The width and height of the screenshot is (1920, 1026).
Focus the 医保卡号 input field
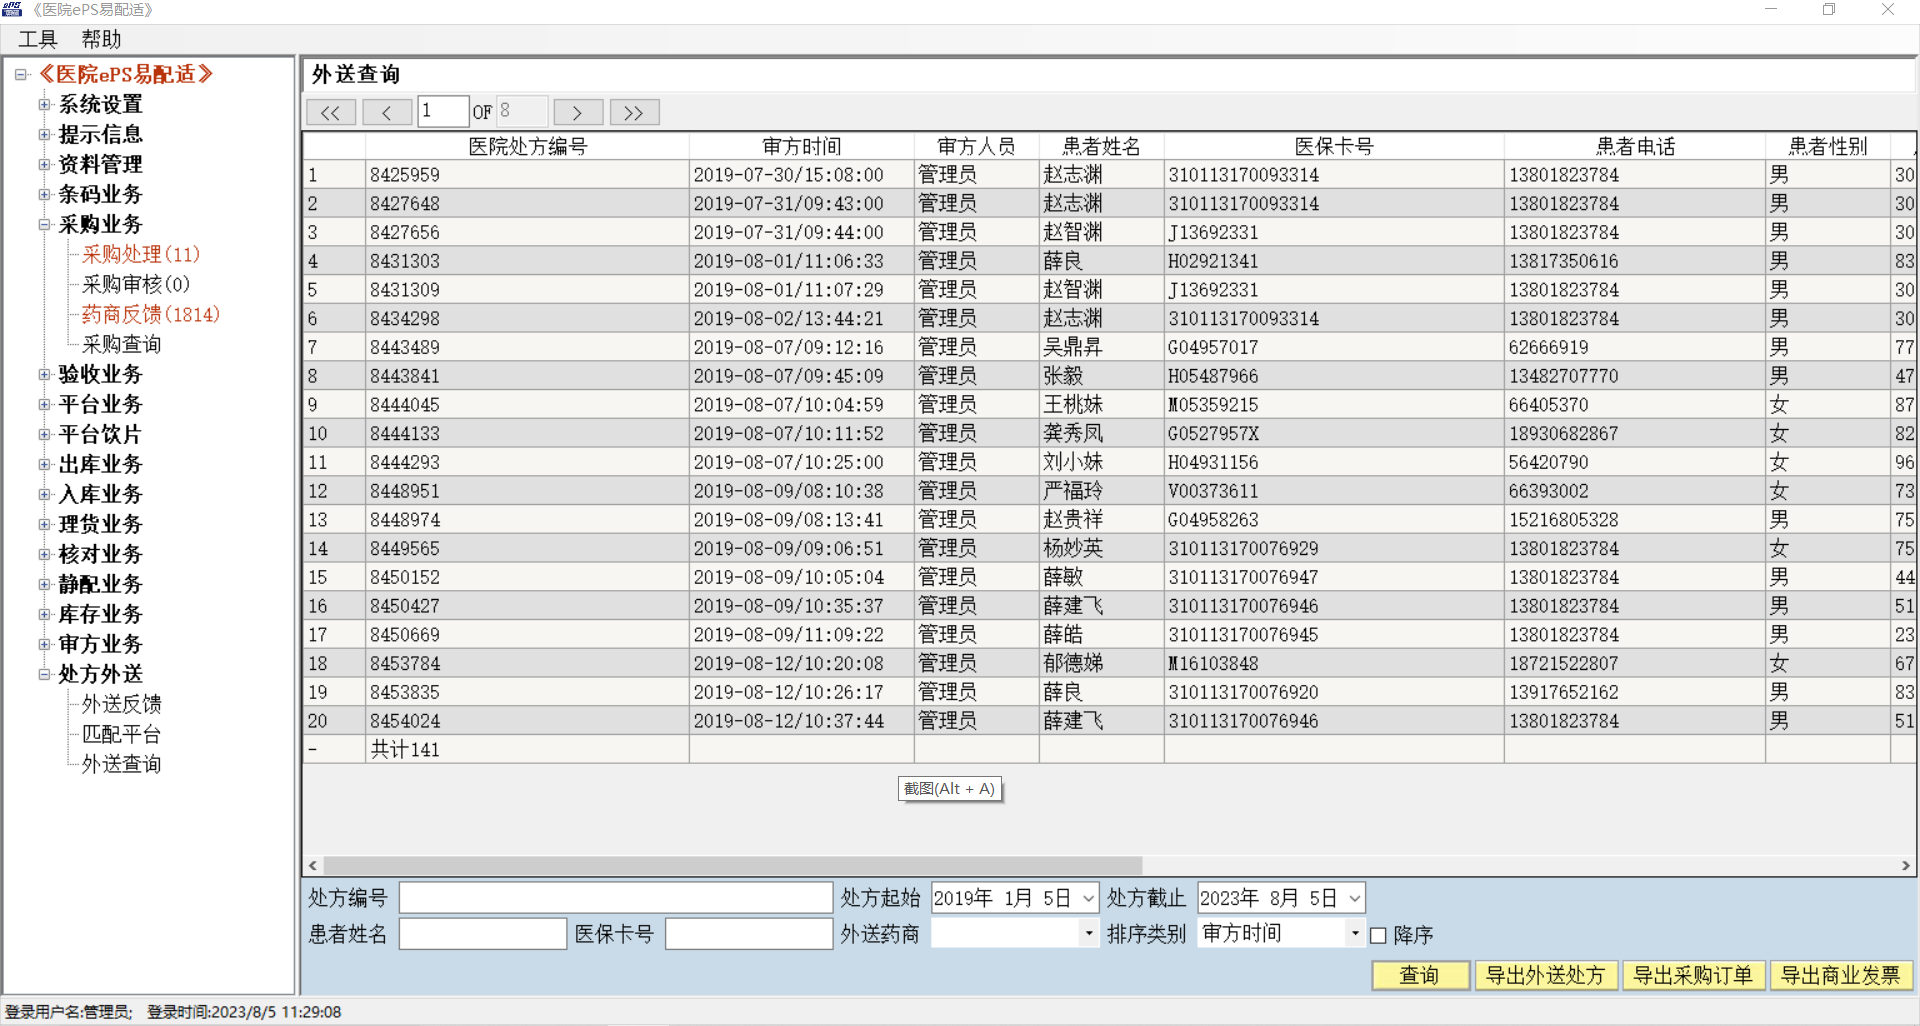[749, 934]
